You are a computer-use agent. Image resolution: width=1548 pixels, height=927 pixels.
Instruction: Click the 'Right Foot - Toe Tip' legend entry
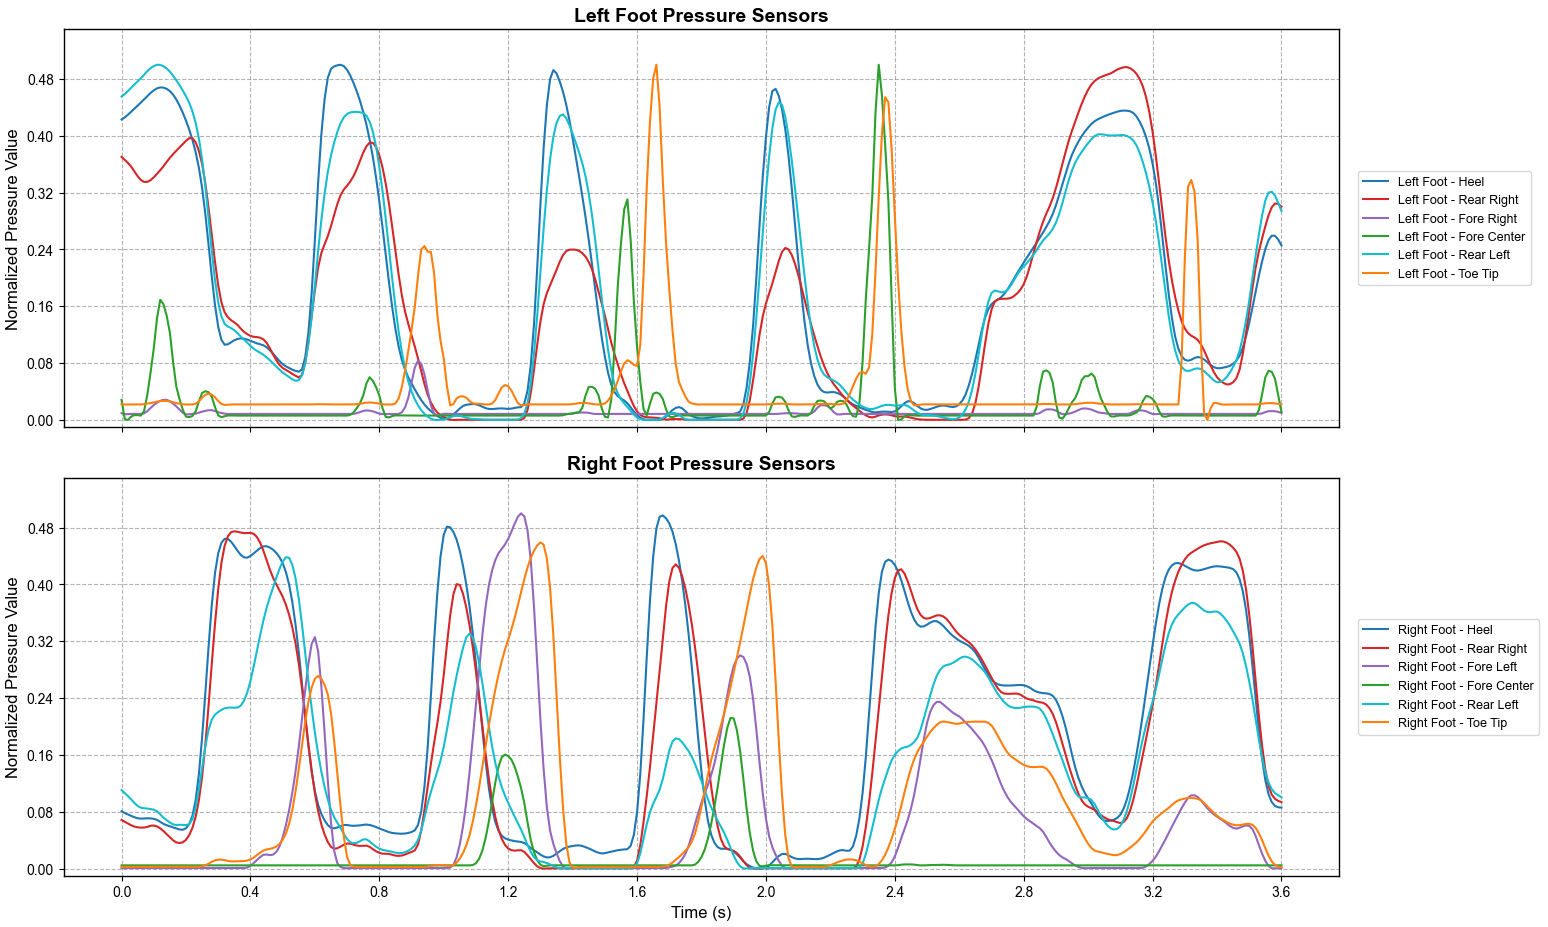pyautogui.click(x=1451, y=723)
